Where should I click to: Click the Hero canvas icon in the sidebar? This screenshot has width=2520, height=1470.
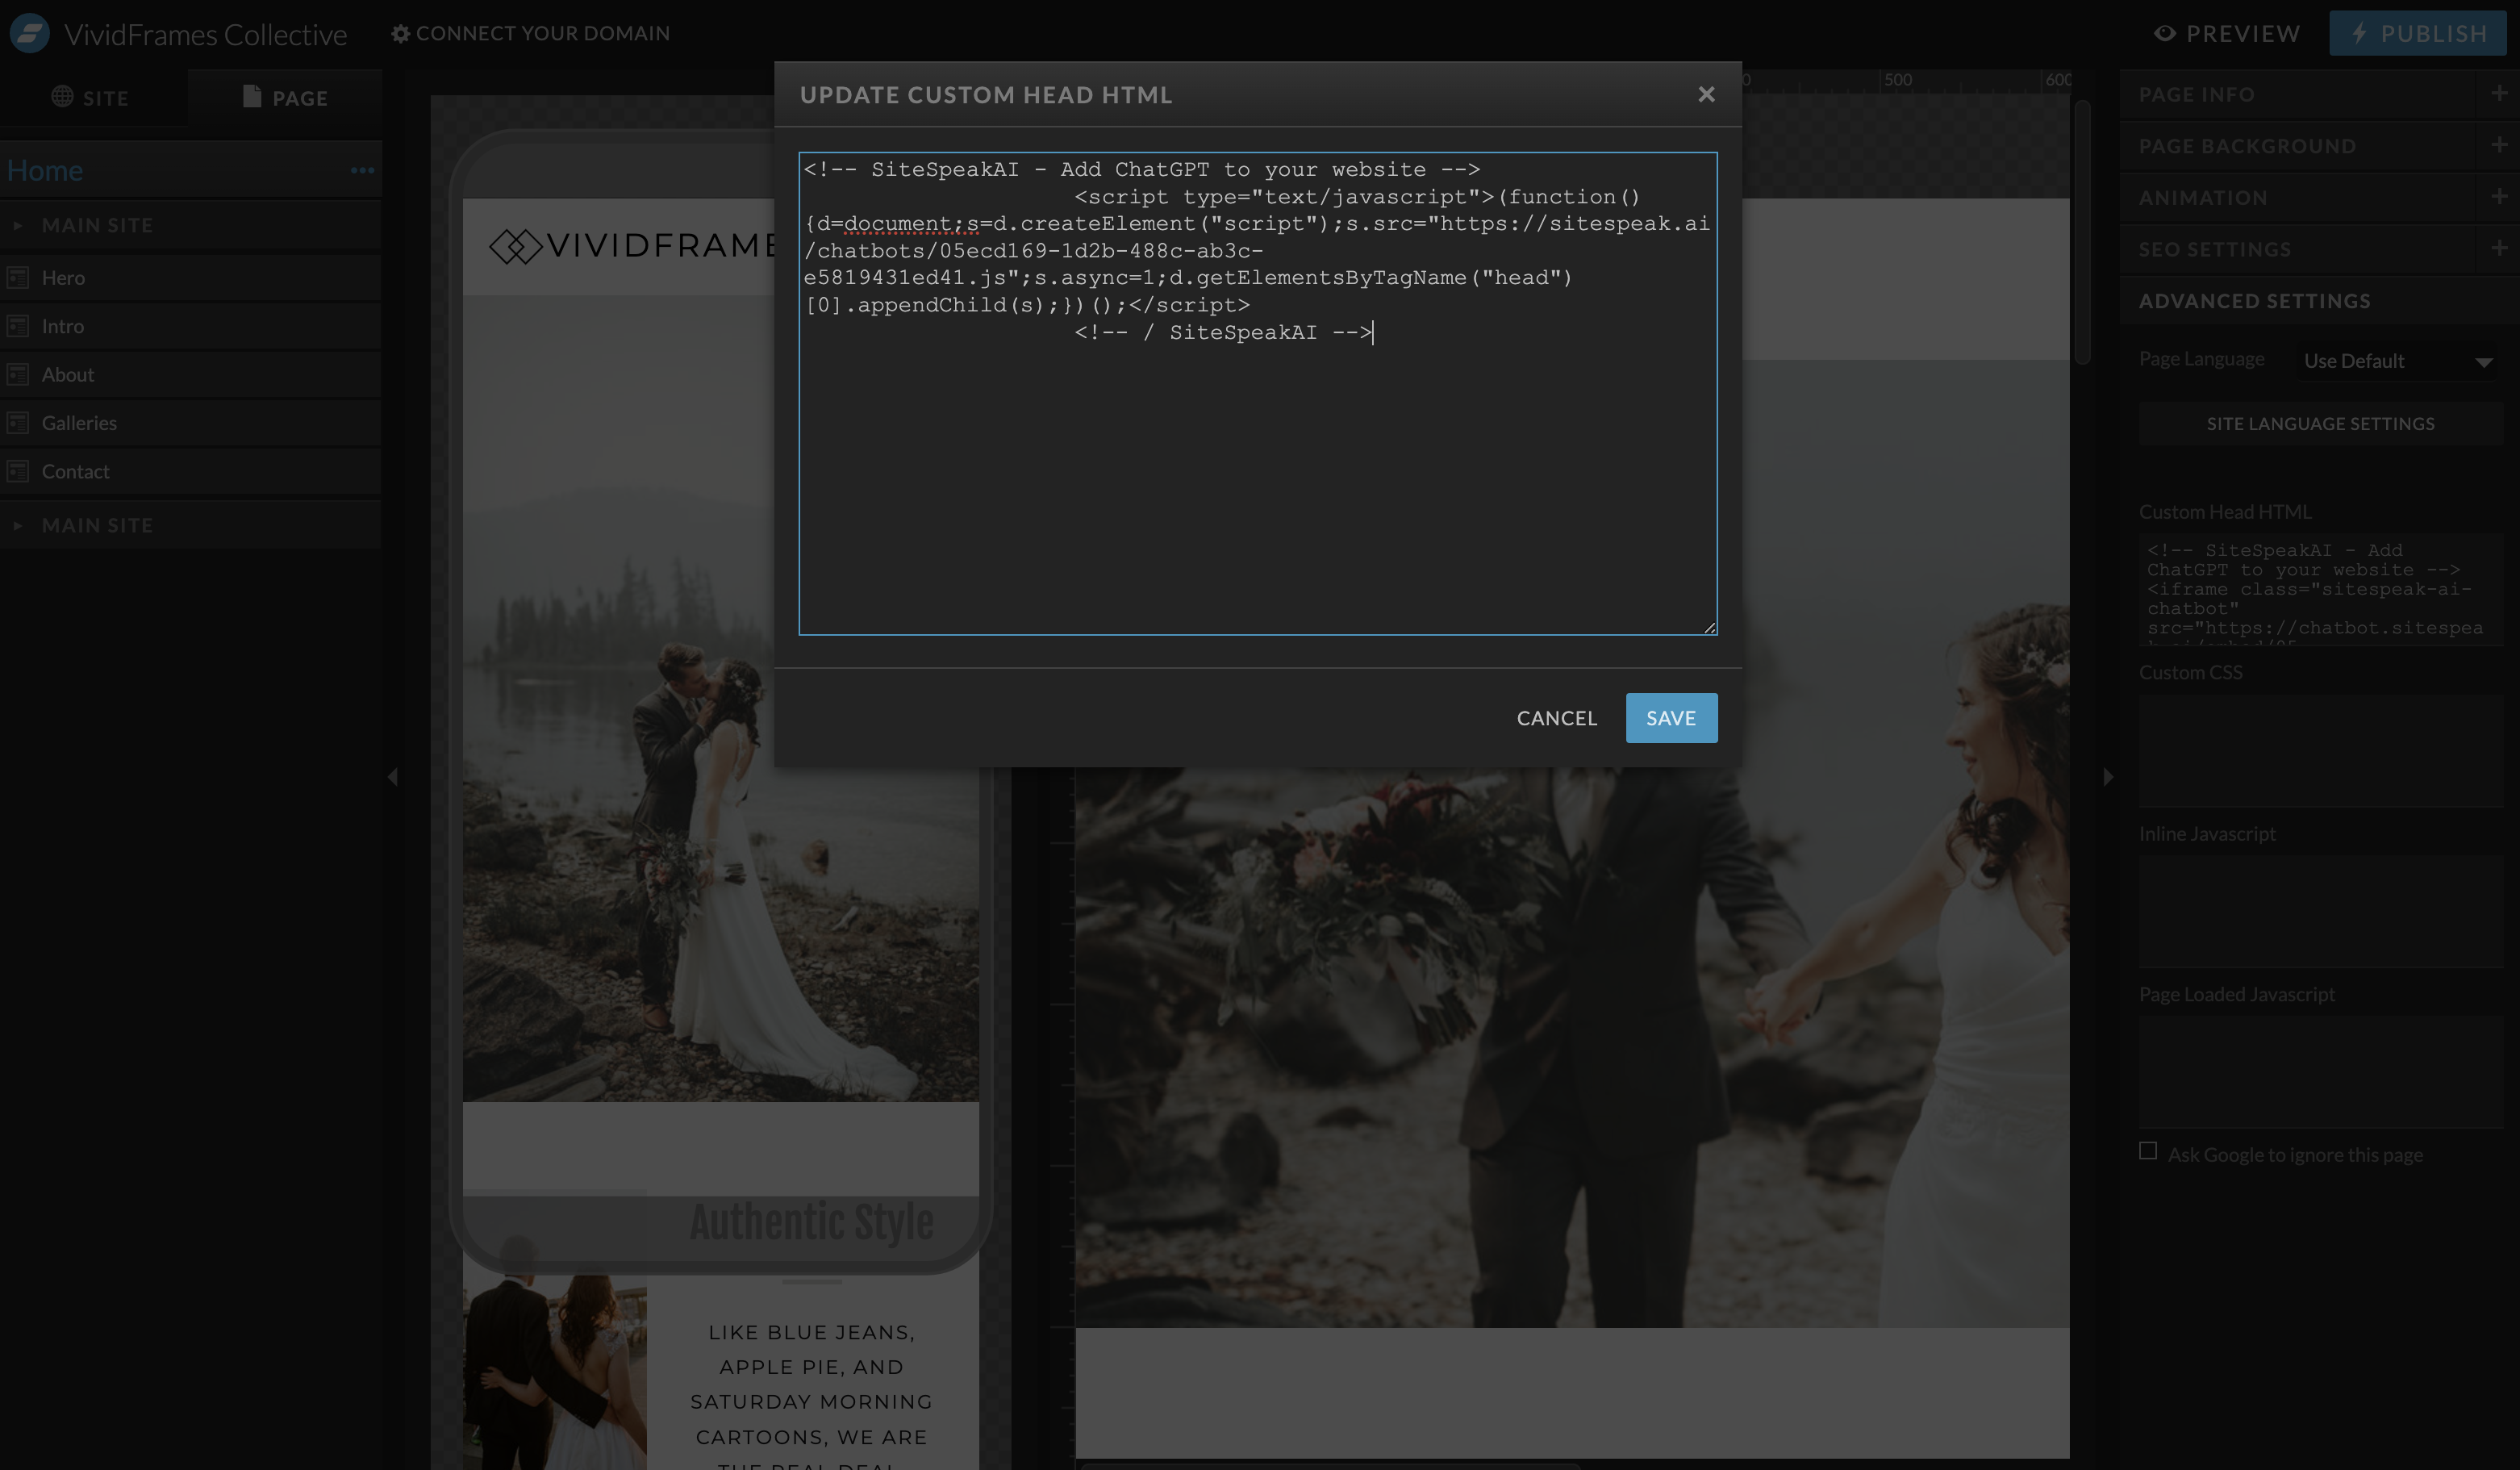[x=18, y=278]
